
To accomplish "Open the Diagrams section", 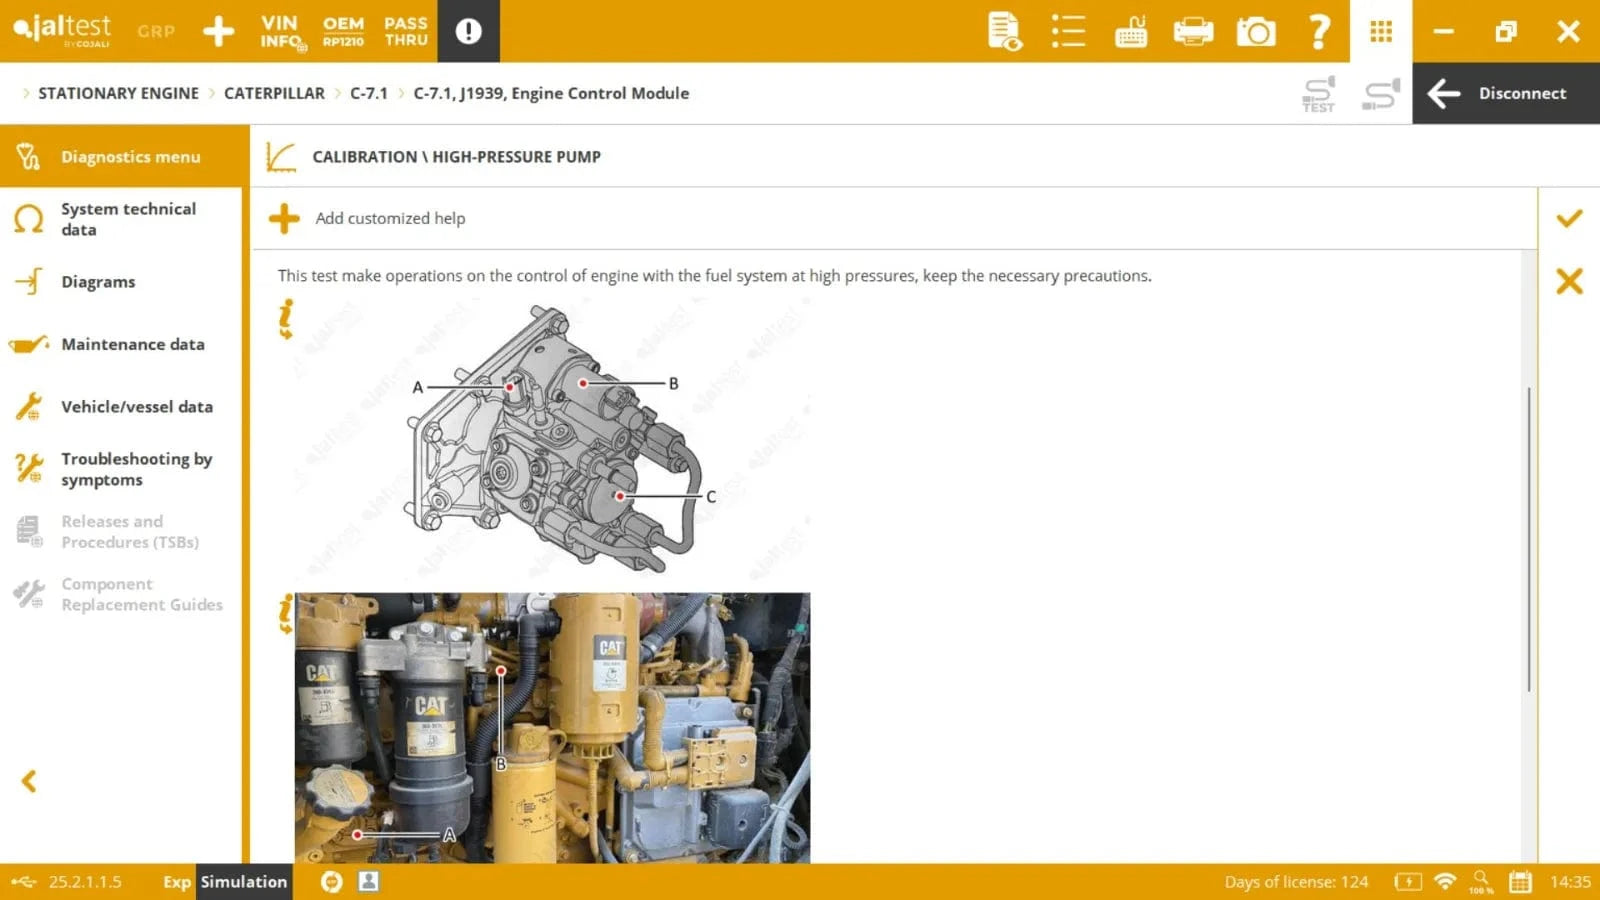I will [x=98, y=281].
